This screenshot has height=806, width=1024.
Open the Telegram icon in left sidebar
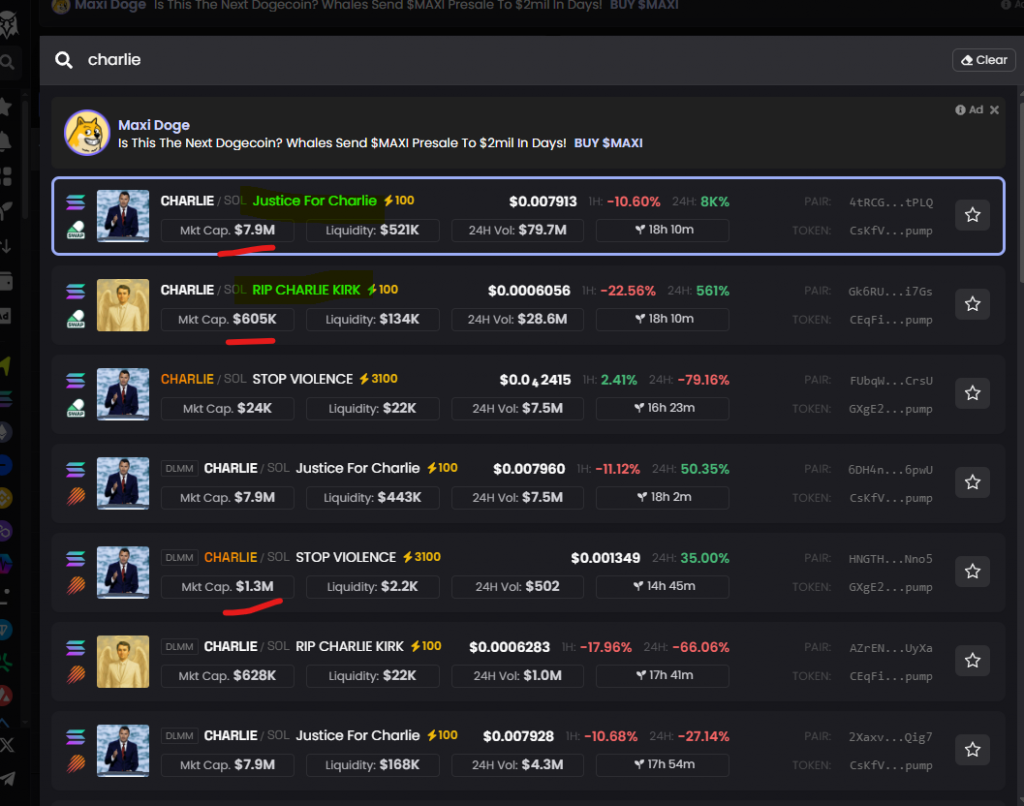point(8,778)
